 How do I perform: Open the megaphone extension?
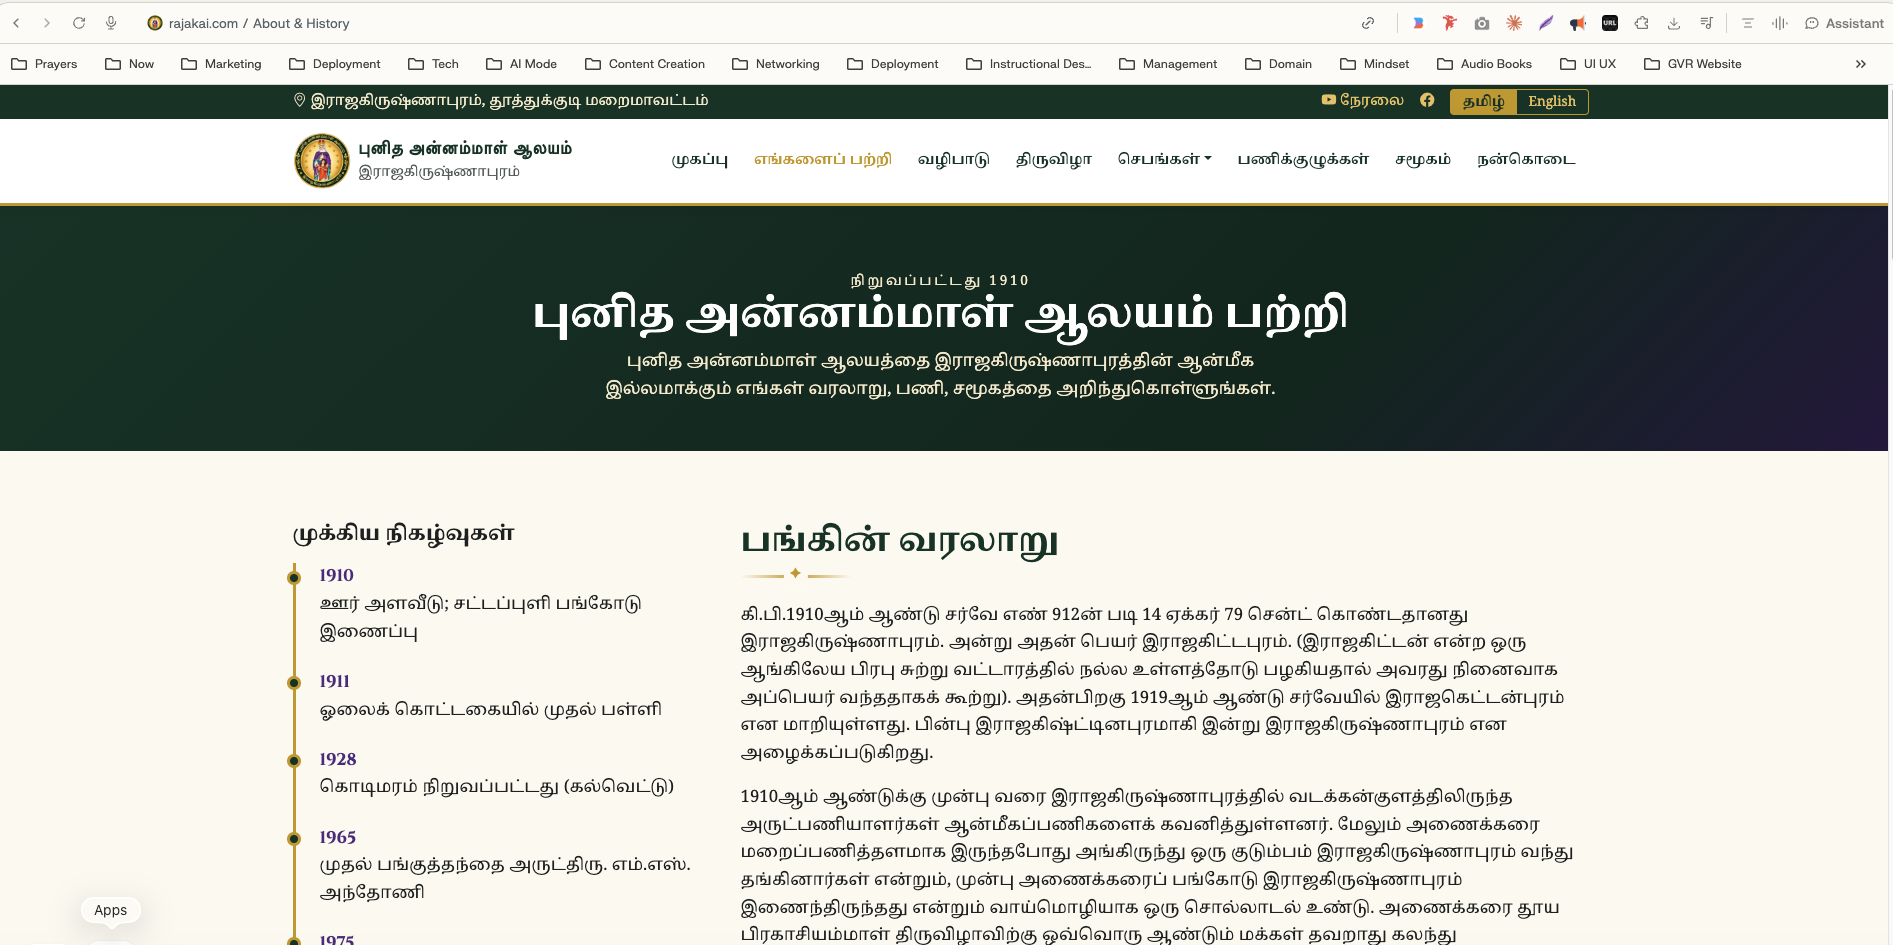coord(1578,23)
